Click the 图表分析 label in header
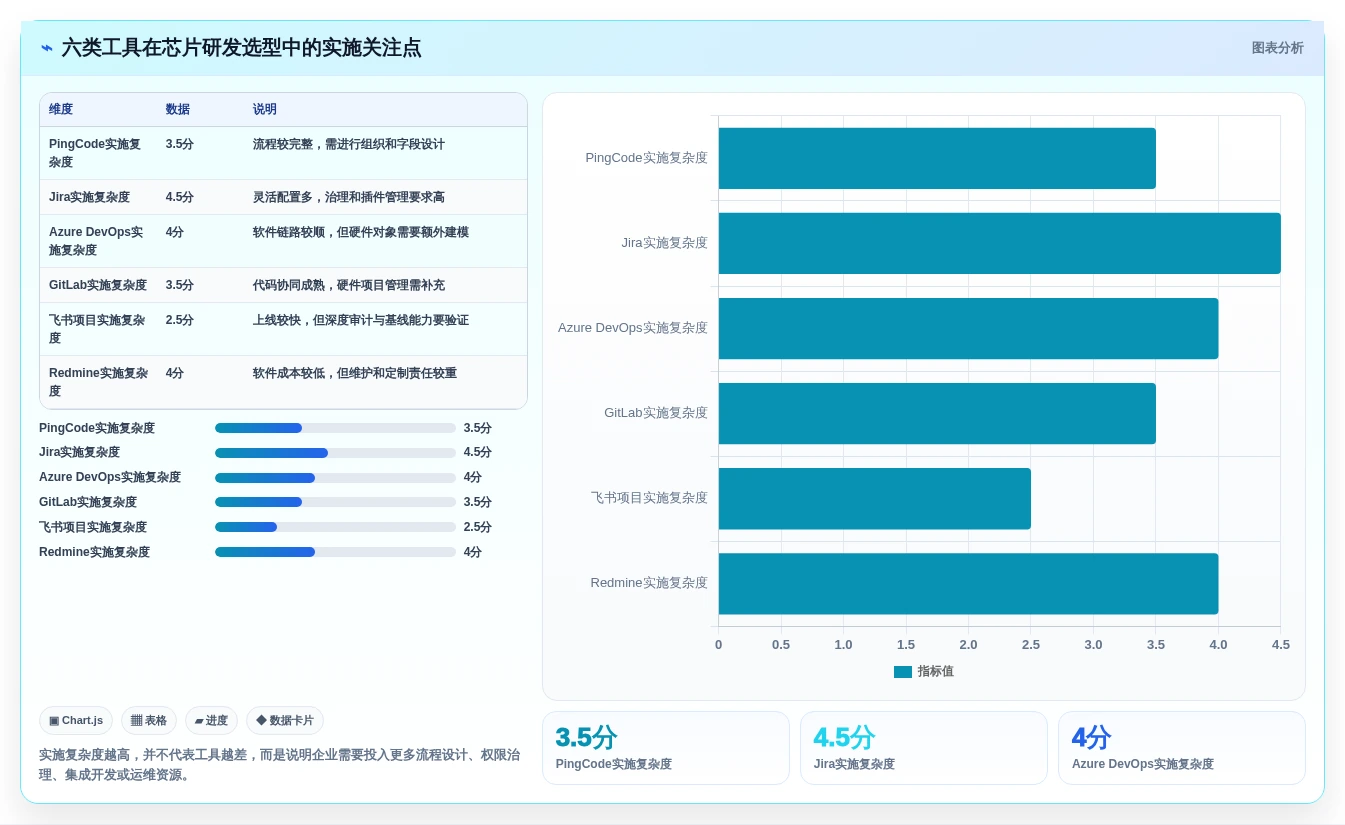This screenshot has height=825, width=1345. pyautogui.click(x=1277, y=48)
